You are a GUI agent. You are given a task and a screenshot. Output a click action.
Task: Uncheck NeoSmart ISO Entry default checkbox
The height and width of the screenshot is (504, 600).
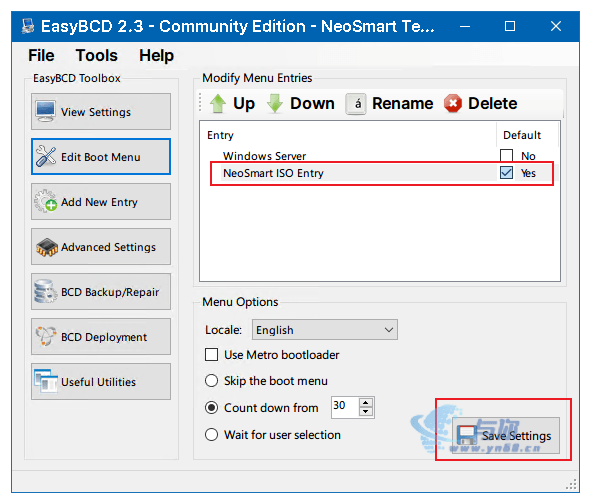(x=507, y=173)
